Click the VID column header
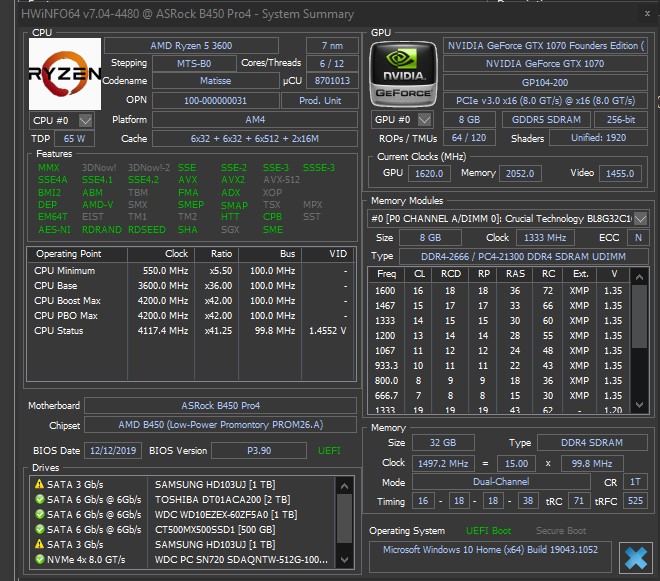Screen dimensions: 660x581 point(328,254)
